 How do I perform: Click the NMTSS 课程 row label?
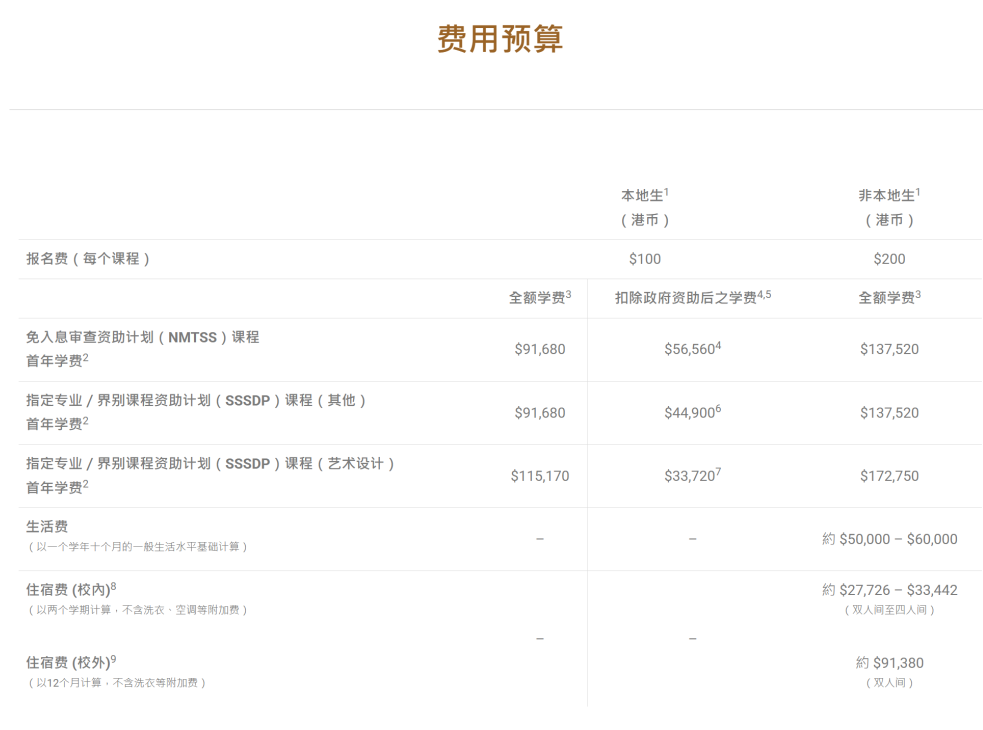(x=143, y=338)
